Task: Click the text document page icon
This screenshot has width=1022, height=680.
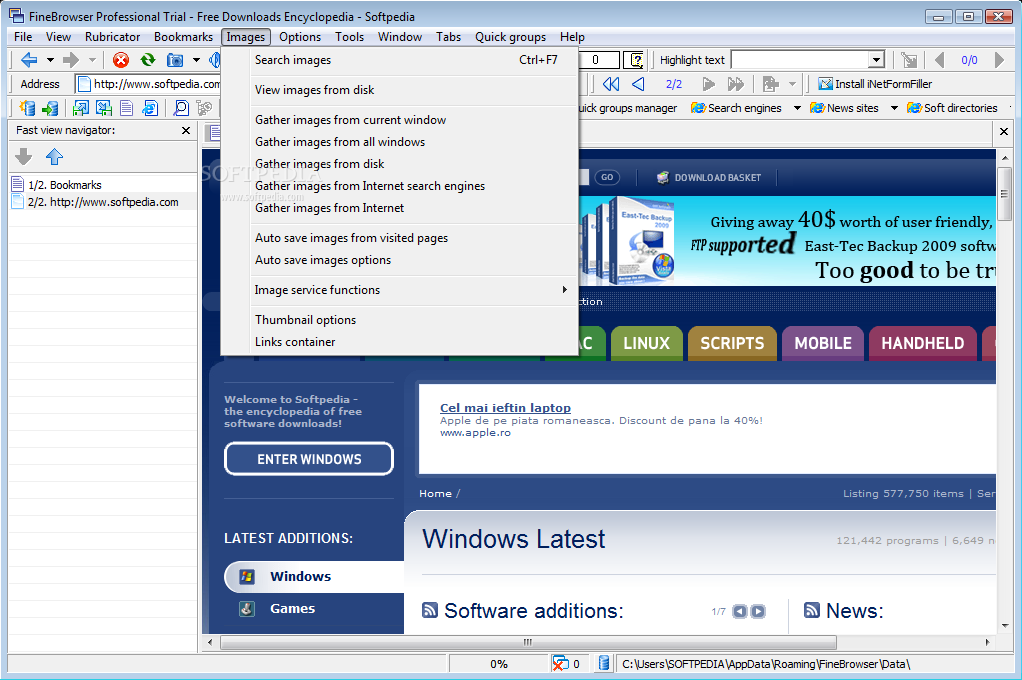Action: (126, 108)
